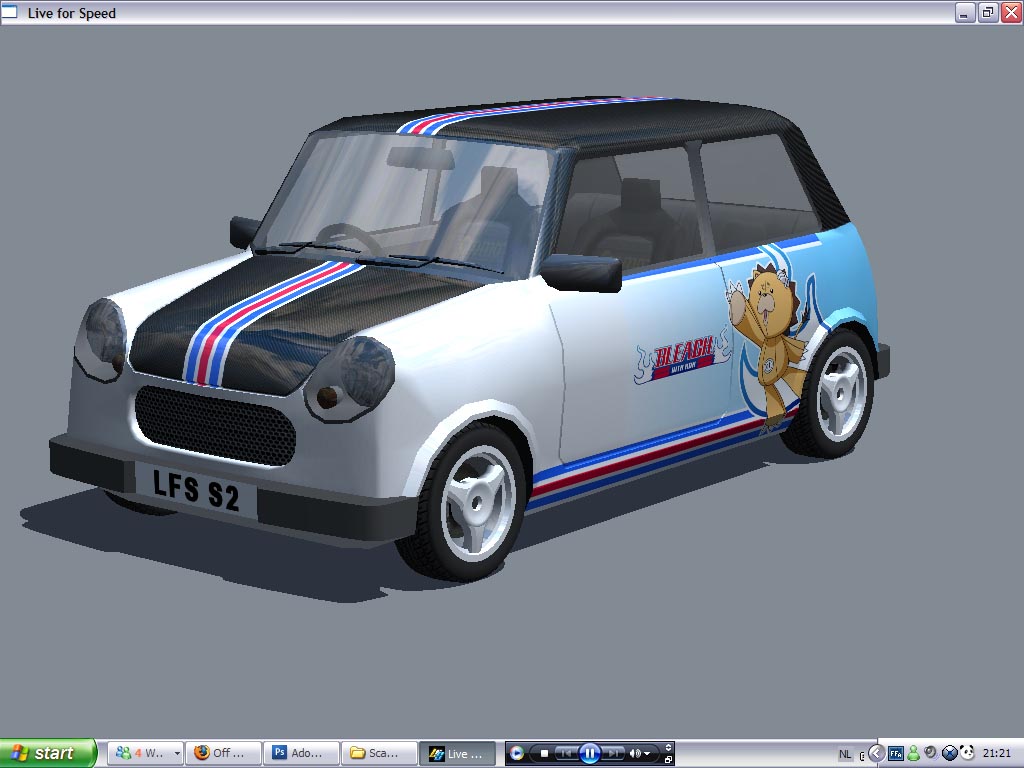Screen dimensions: 1024x768
Task: Open the green Messenger buddy tray icon
Action: pyautogui.click(x=914, y=754)
